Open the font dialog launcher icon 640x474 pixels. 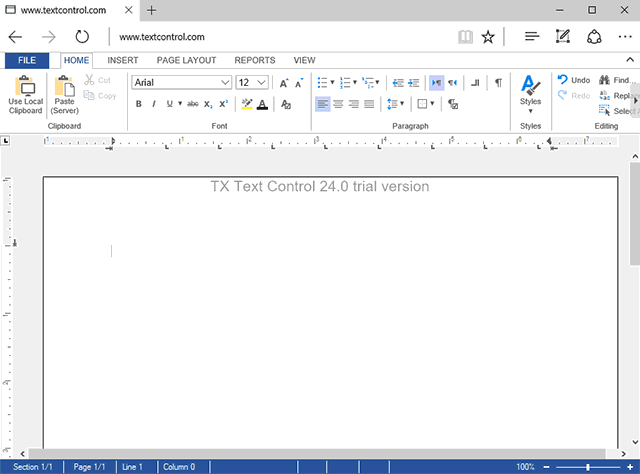(x=286, y=105)
